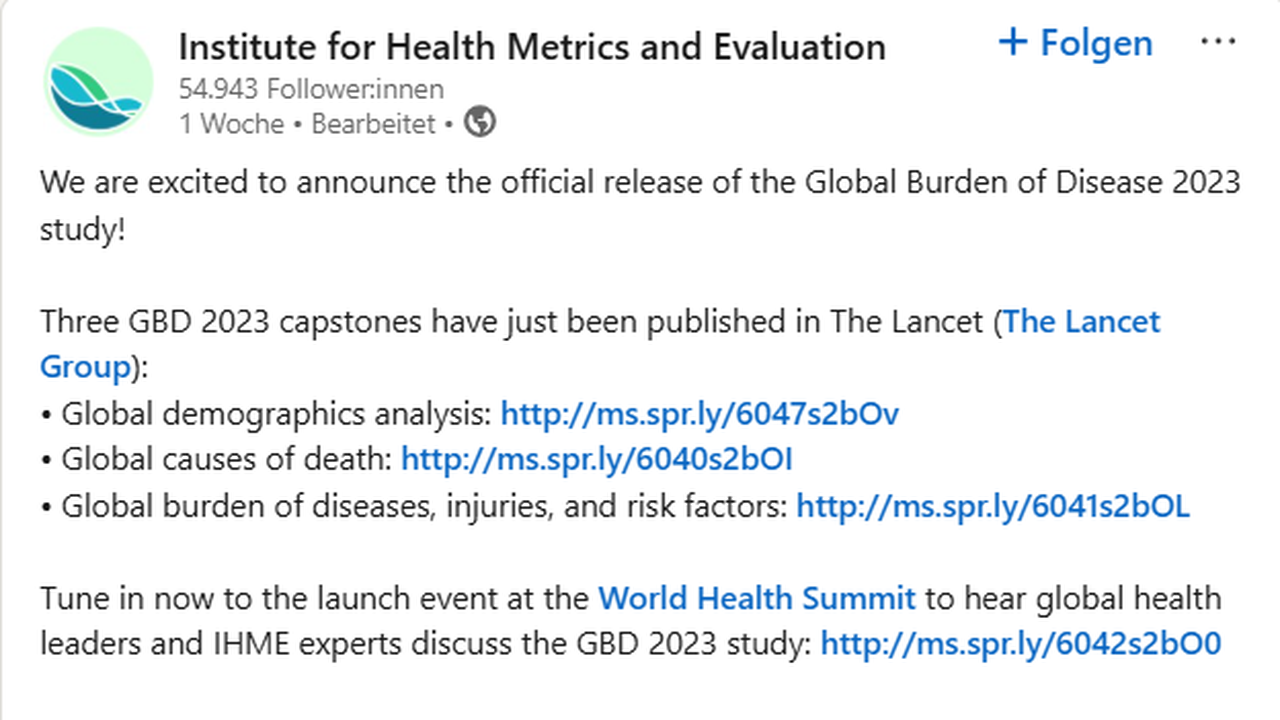Image resolution: width=1280 pixels, height=720 pixels.
Task: Click the "Global causes of death:" bullet text
Action: (226, 460)
